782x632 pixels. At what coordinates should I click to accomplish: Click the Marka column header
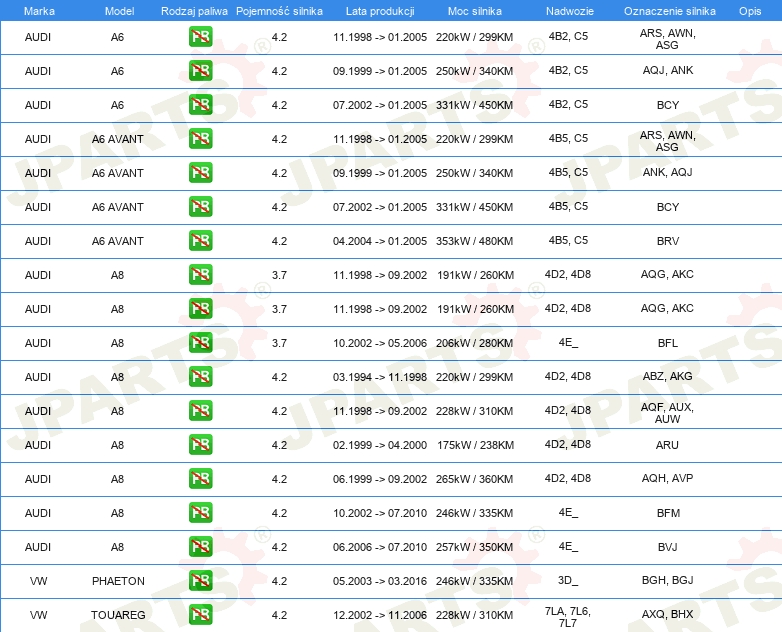click(39, 11)
